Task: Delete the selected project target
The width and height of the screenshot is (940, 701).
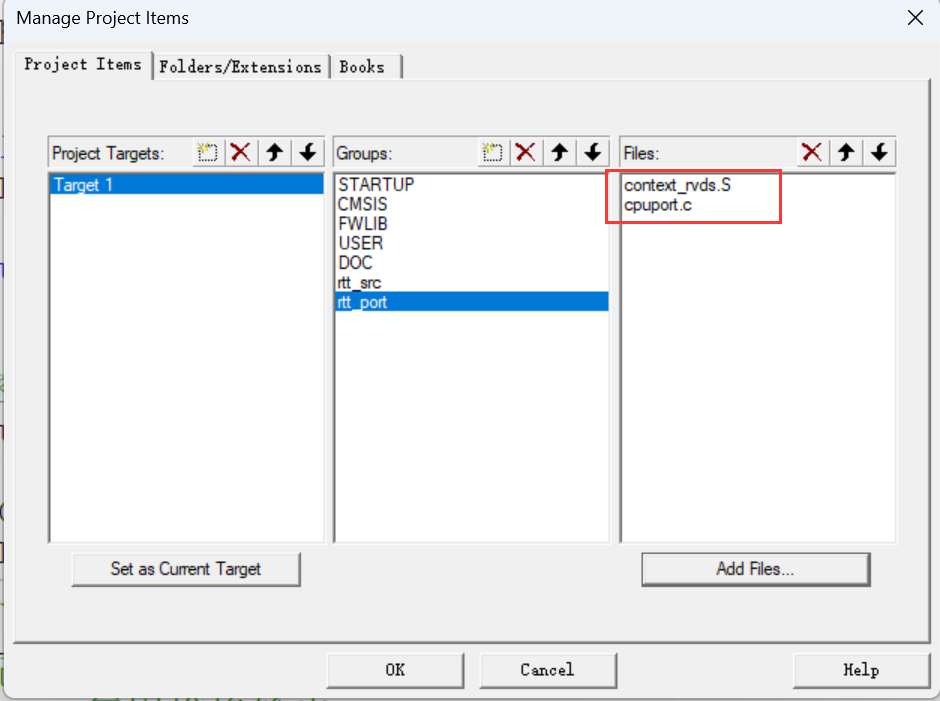Action: click(241, 152)
